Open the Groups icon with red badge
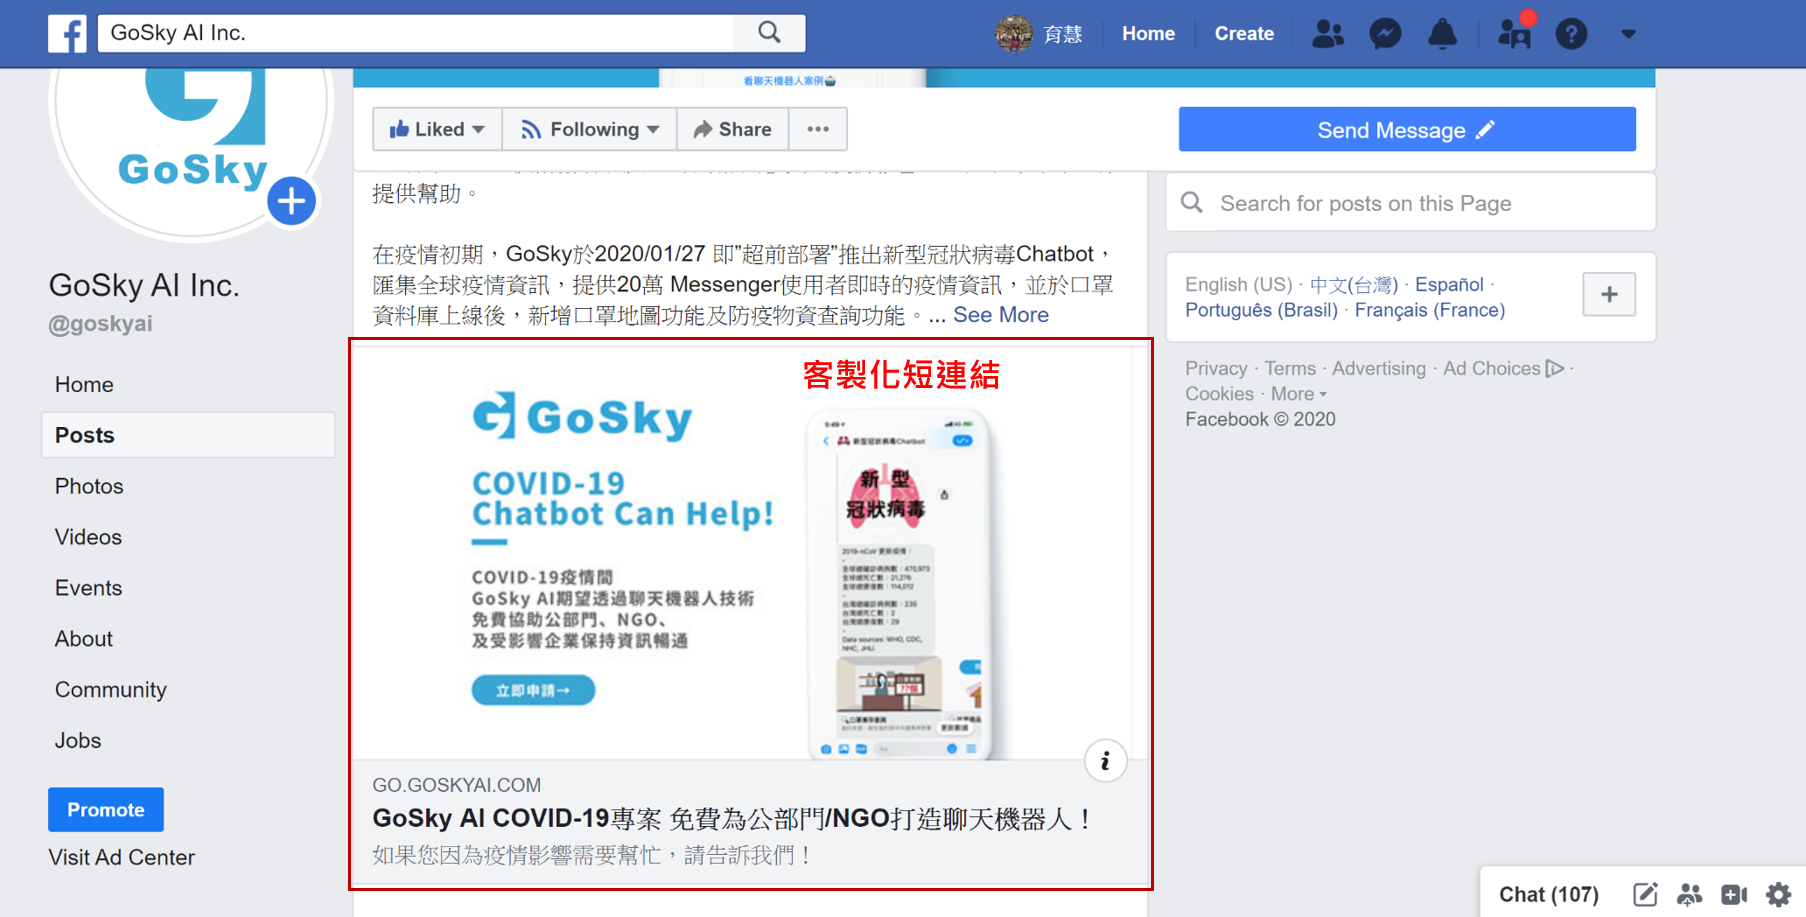The height and width of the screenshot is (917, 1806). (1515, 32)
